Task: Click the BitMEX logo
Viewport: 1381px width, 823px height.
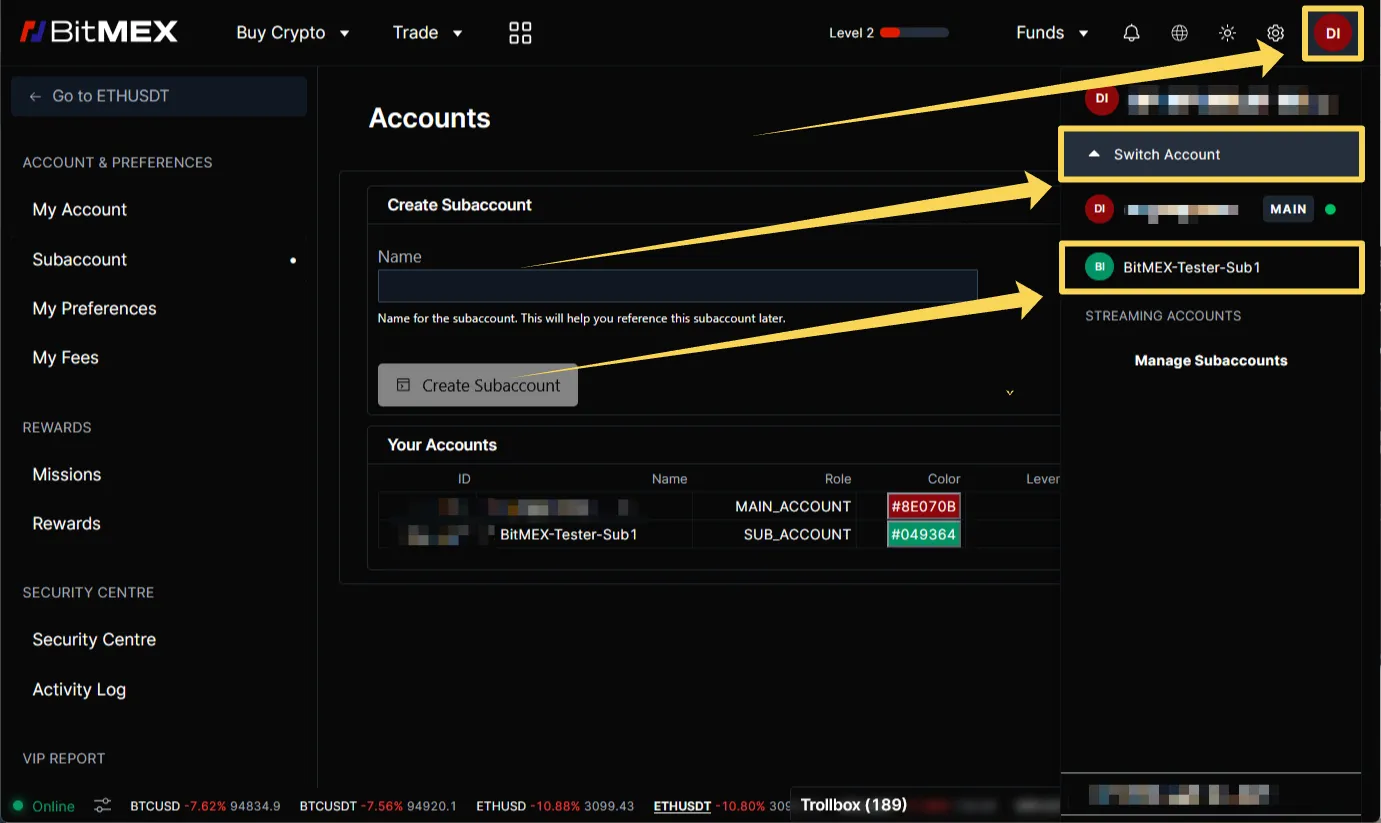Action: pyautogui.click(x=99, y=32)
